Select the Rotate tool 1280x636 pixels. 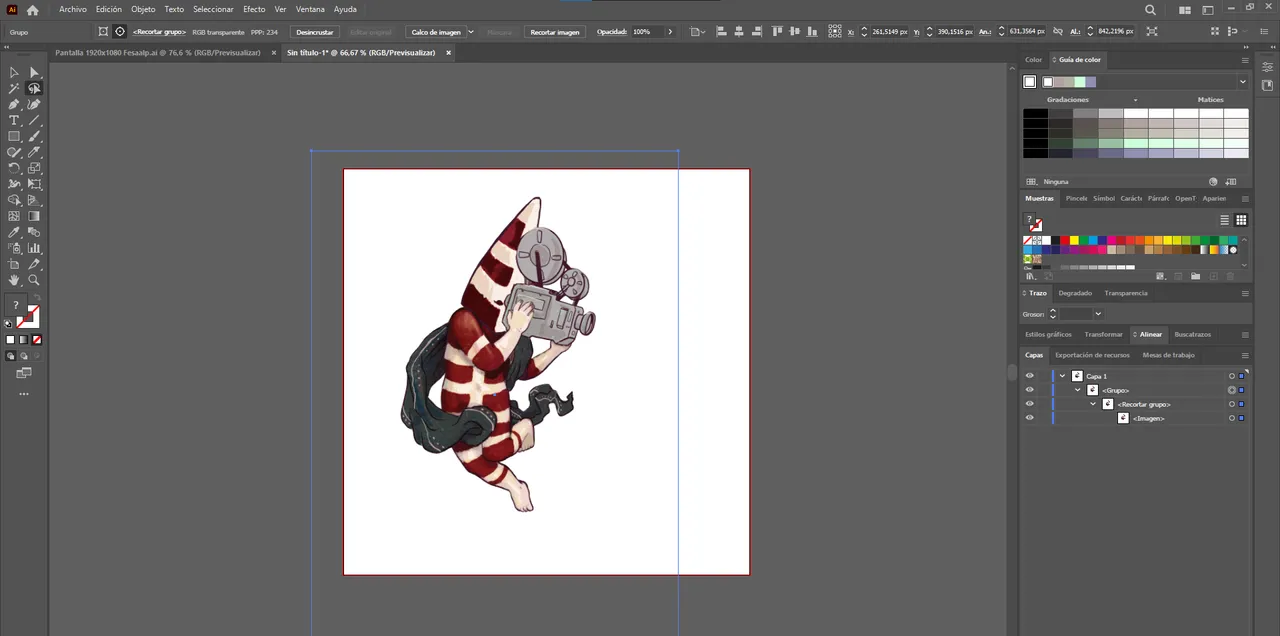(x=14, y=168)
